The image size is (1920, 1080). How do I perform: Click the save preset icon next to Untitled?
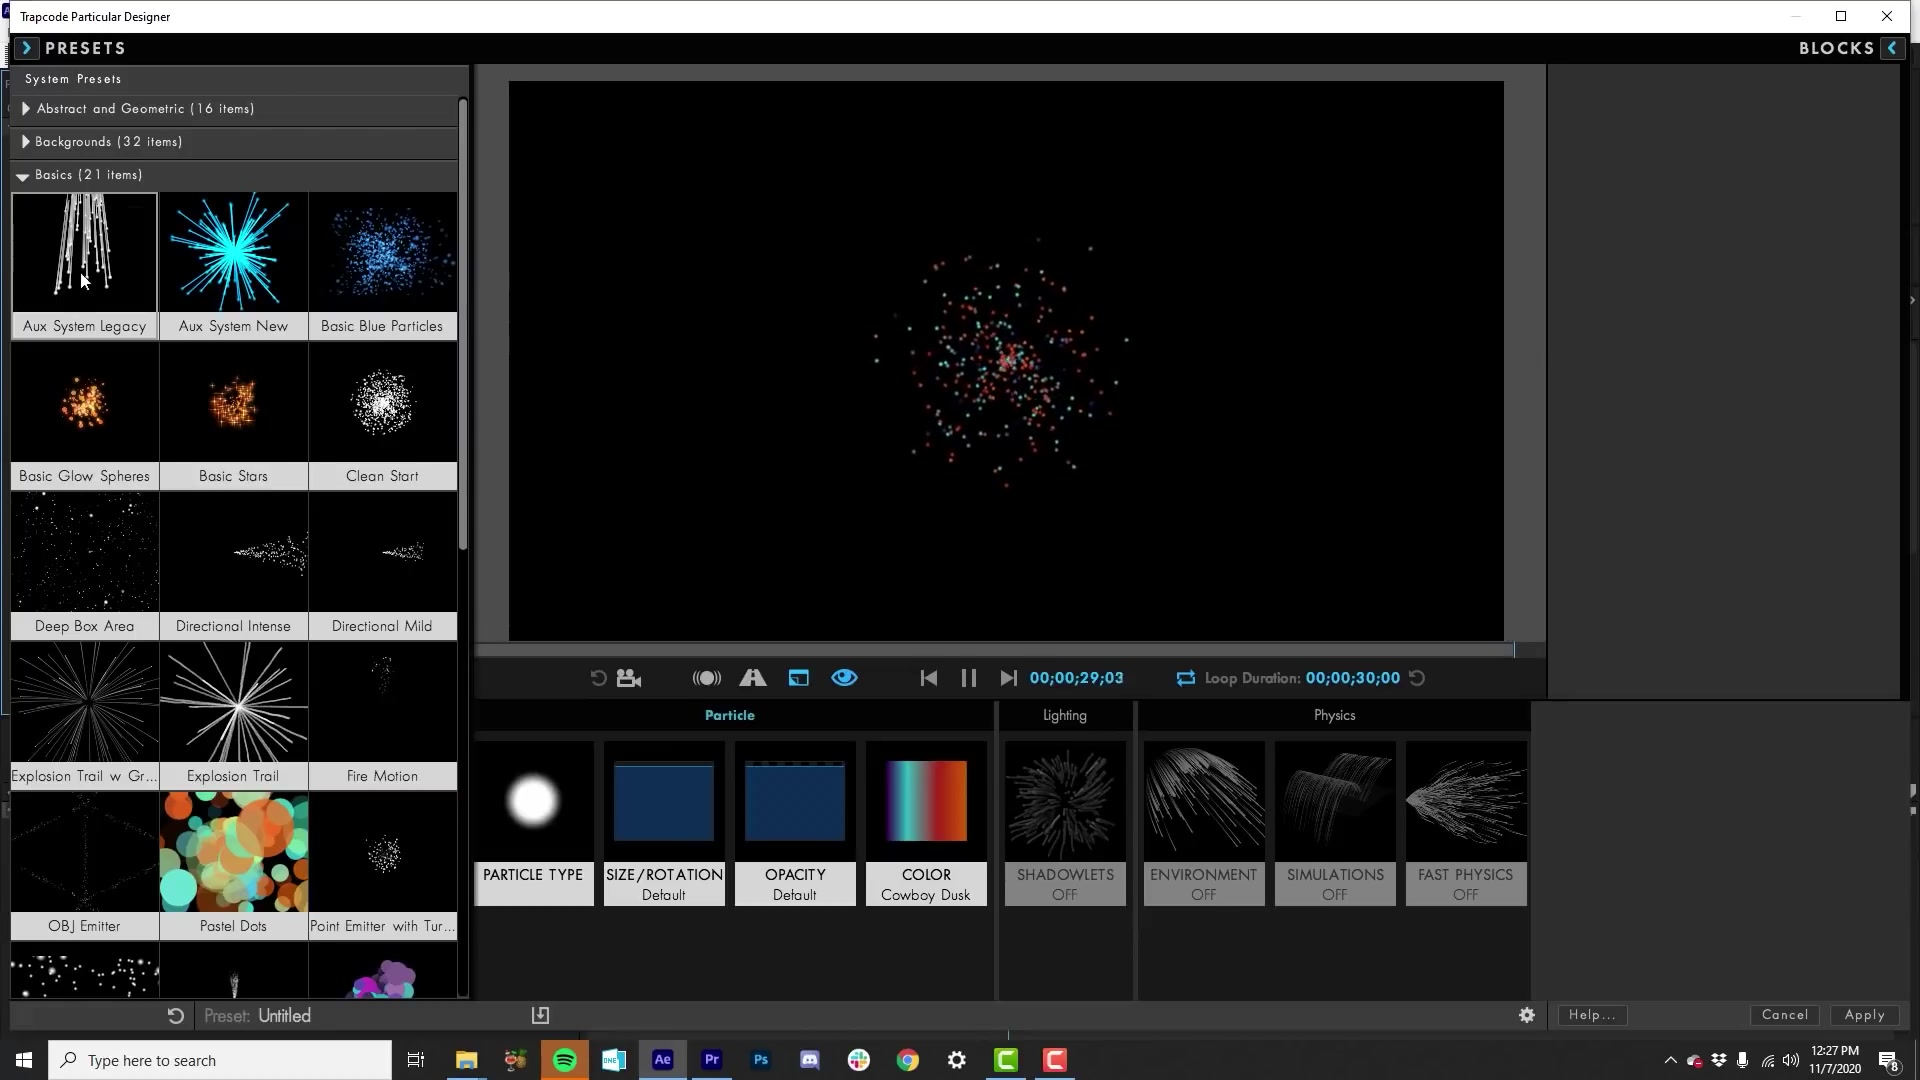(x=540, y=1014)
